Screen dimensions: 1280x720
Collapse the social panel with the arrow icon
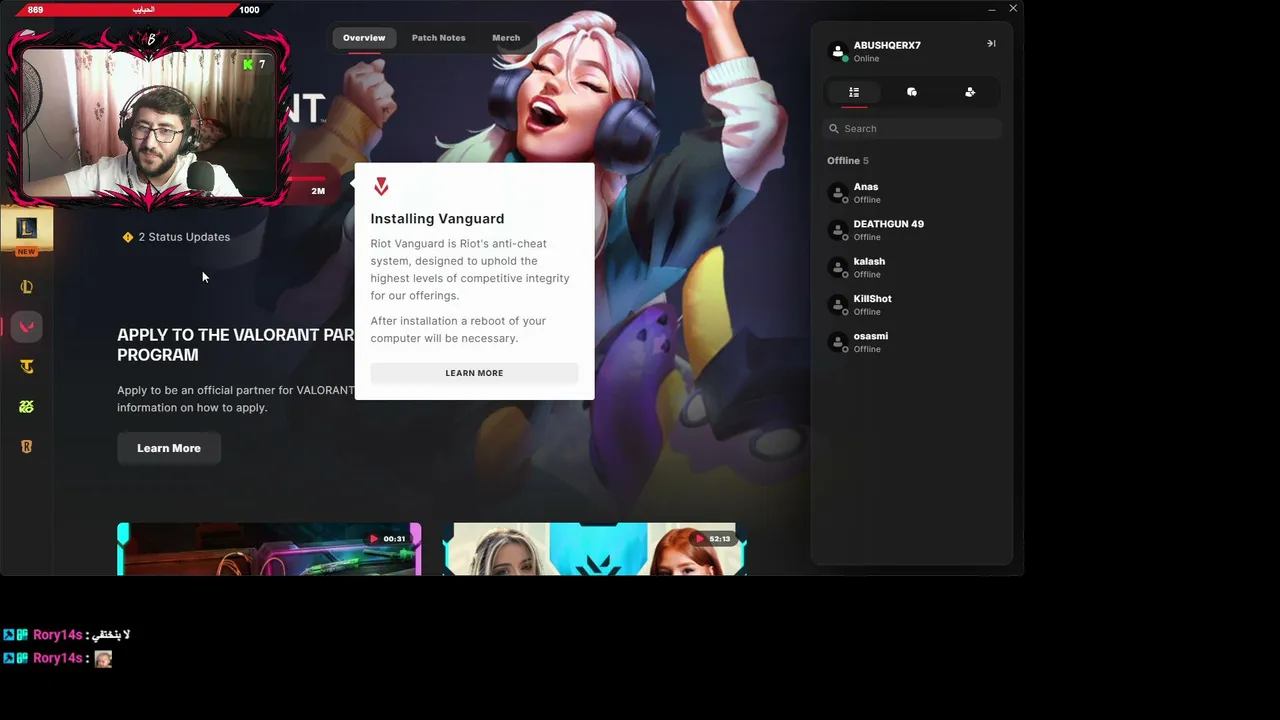click(x=991, y=43)
